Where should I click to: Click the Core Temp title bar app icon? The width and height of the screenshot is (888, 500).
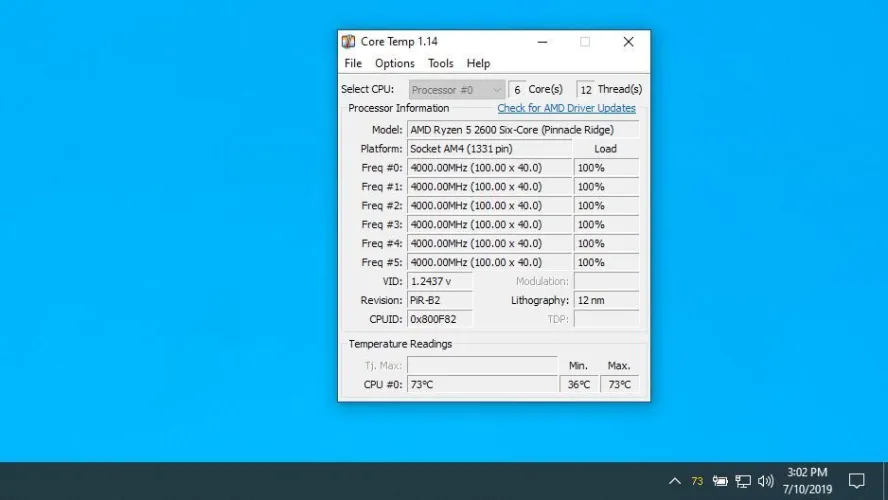click(348, 42)
